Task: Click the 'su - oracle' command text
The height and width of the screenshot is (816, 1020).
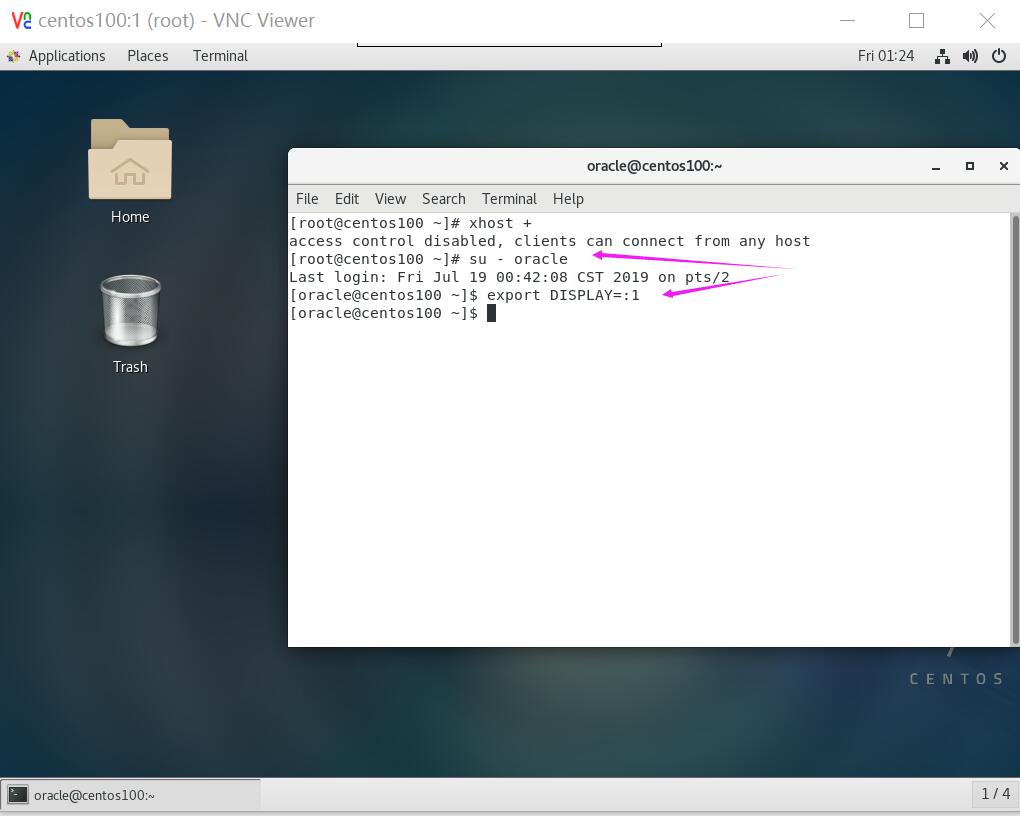Action: point(518,259)
